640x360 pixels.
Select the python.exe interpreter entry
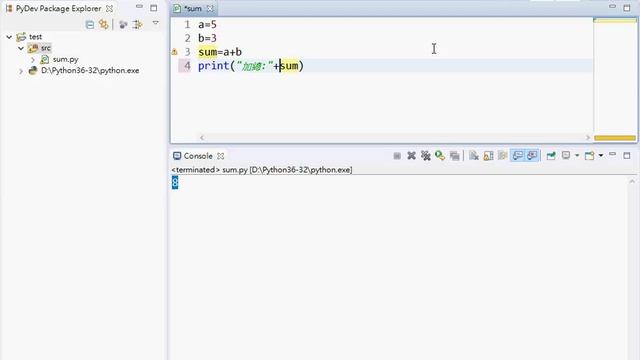tap(90, 71)
